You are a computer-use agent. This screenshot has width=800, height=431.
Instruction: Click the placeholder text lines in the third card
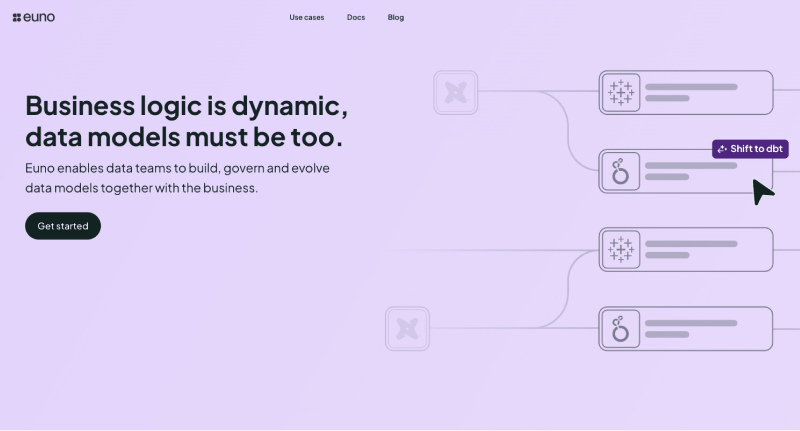690,249
